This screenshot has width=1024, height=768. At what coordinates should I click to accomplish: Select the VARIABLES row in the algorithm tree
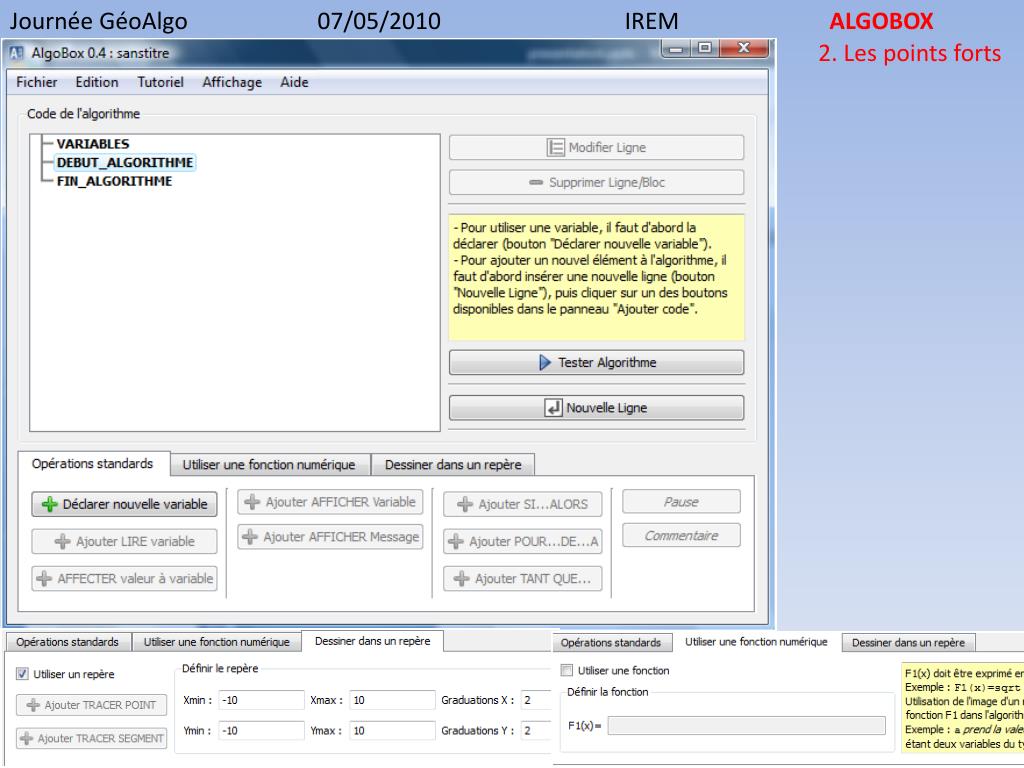[93, 144]
